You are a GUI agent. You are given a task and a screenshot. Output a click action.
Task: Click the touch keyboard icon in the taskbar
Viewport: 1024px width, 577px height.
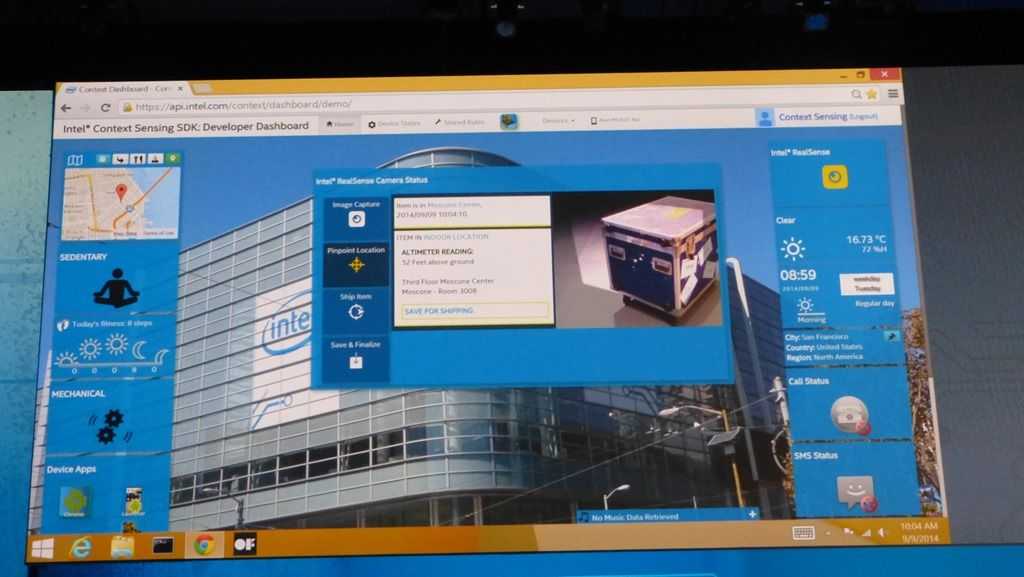(803, 533)
